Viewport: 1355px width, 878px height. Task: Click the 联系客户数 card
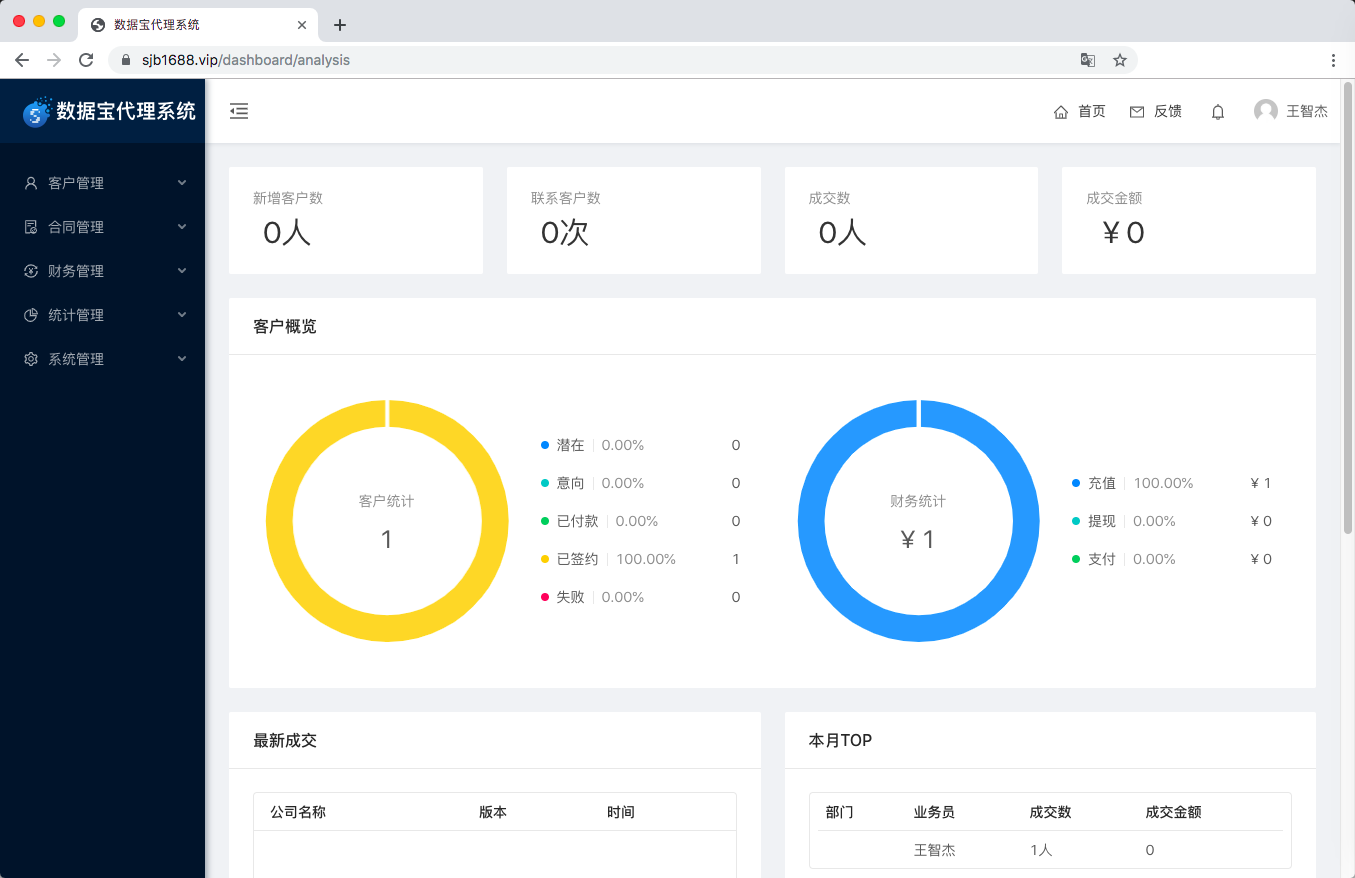(633, 220)
